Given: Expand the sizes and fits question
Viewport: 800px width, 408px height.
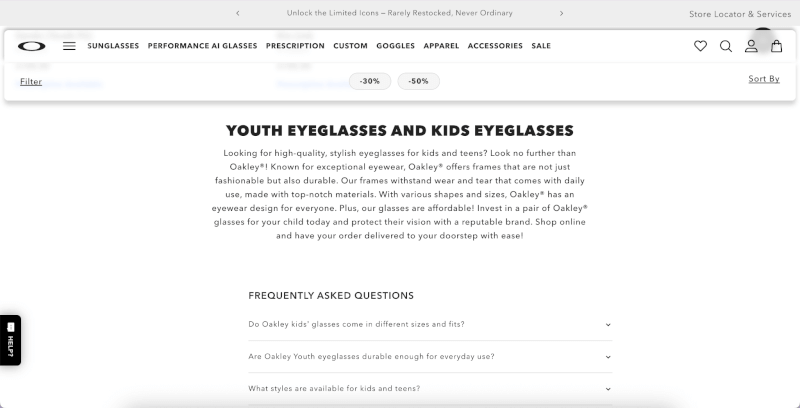Looking at the screenshot, I should pos(429,324).
